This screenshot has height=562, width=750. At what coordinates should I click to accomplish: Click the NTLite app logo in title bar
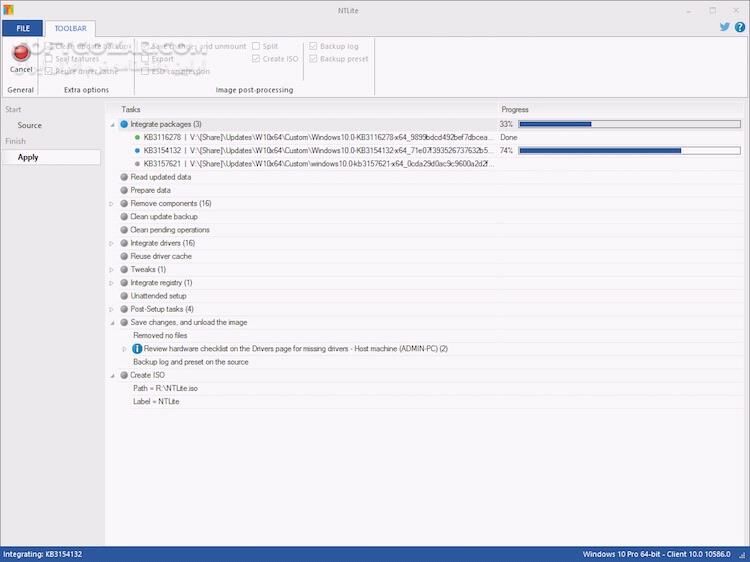click(8, 9)
